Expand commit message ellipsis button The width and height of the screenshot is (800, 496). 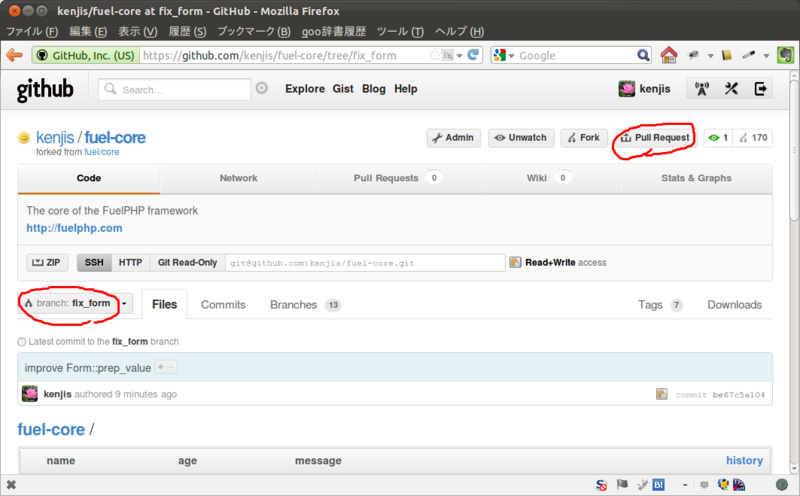click(166, 367)
